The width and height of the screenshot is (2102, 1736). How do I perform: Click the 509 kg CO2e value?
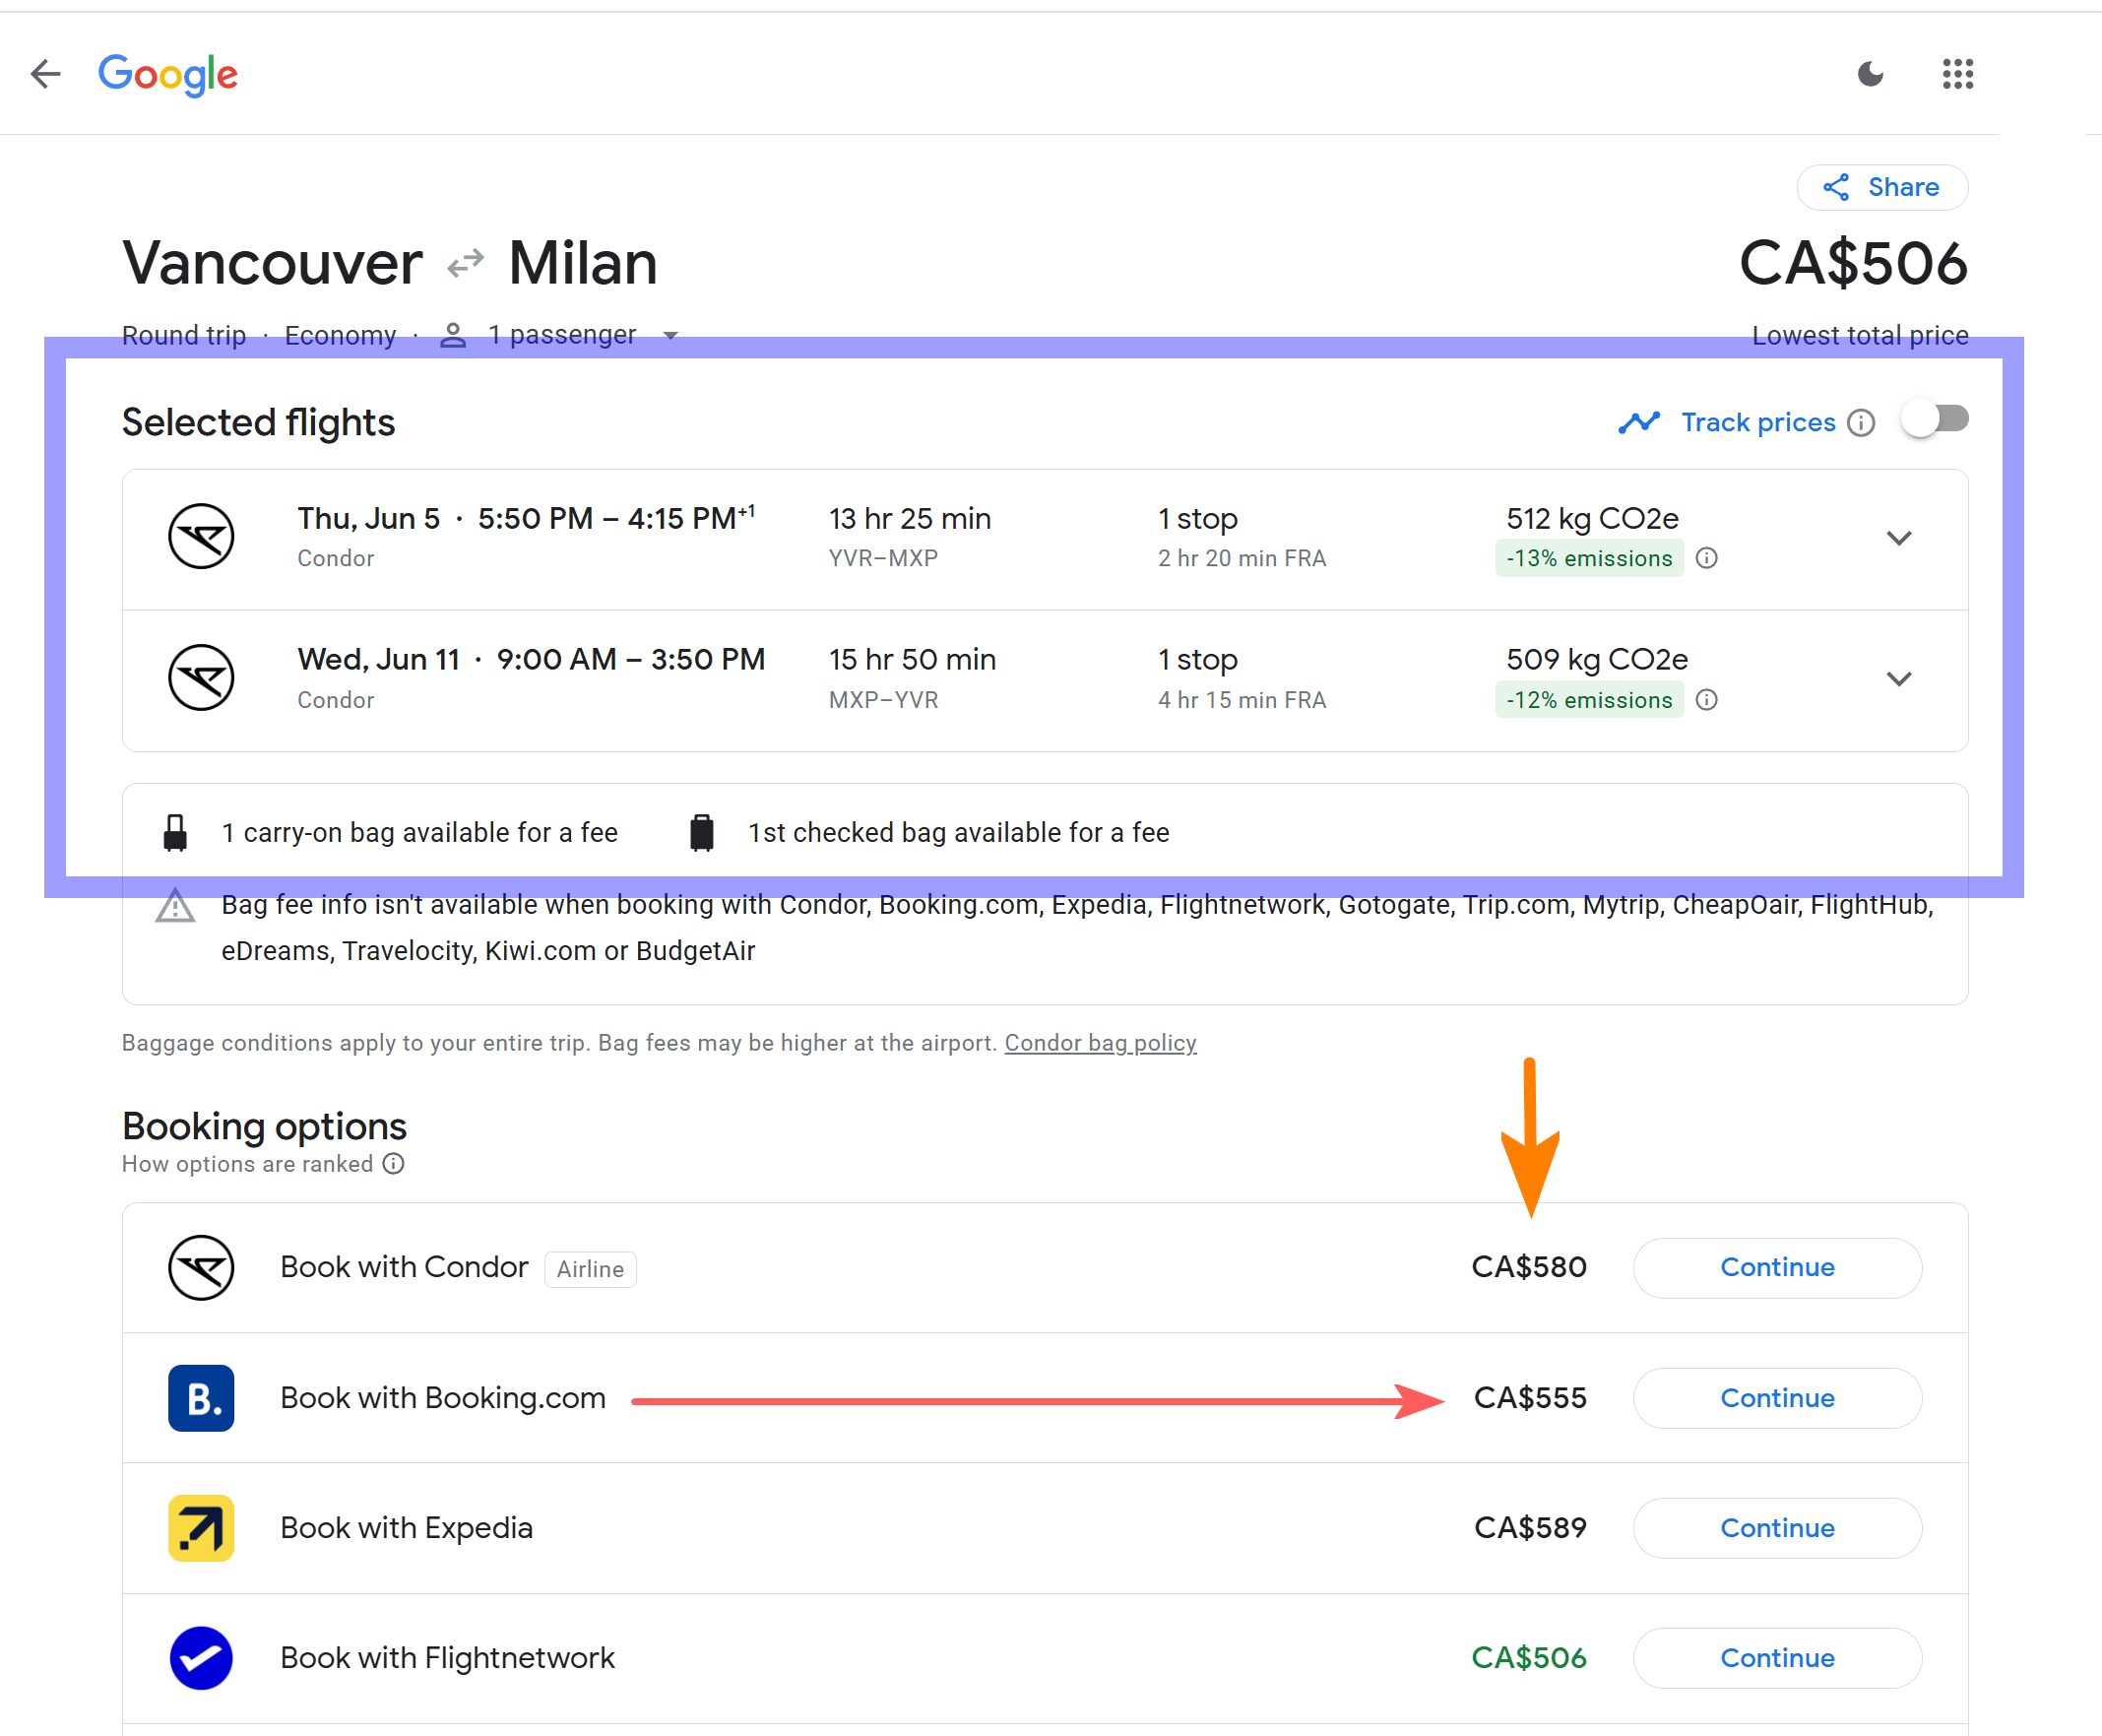click(x=1597, y=660)
